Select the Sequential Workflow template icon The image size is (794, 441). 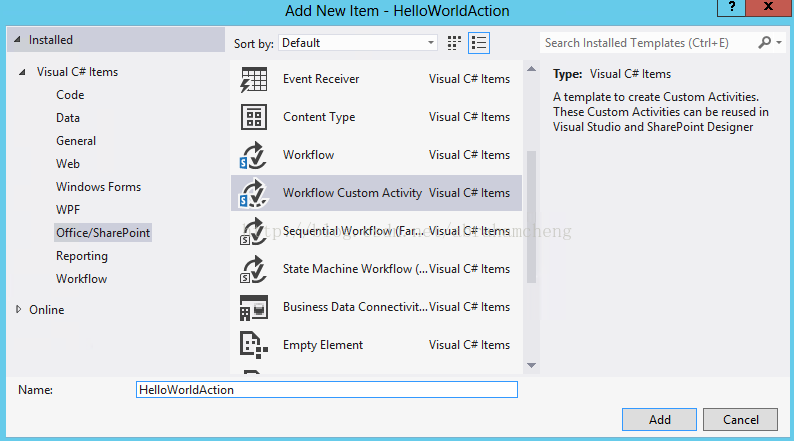click(254, 231)
